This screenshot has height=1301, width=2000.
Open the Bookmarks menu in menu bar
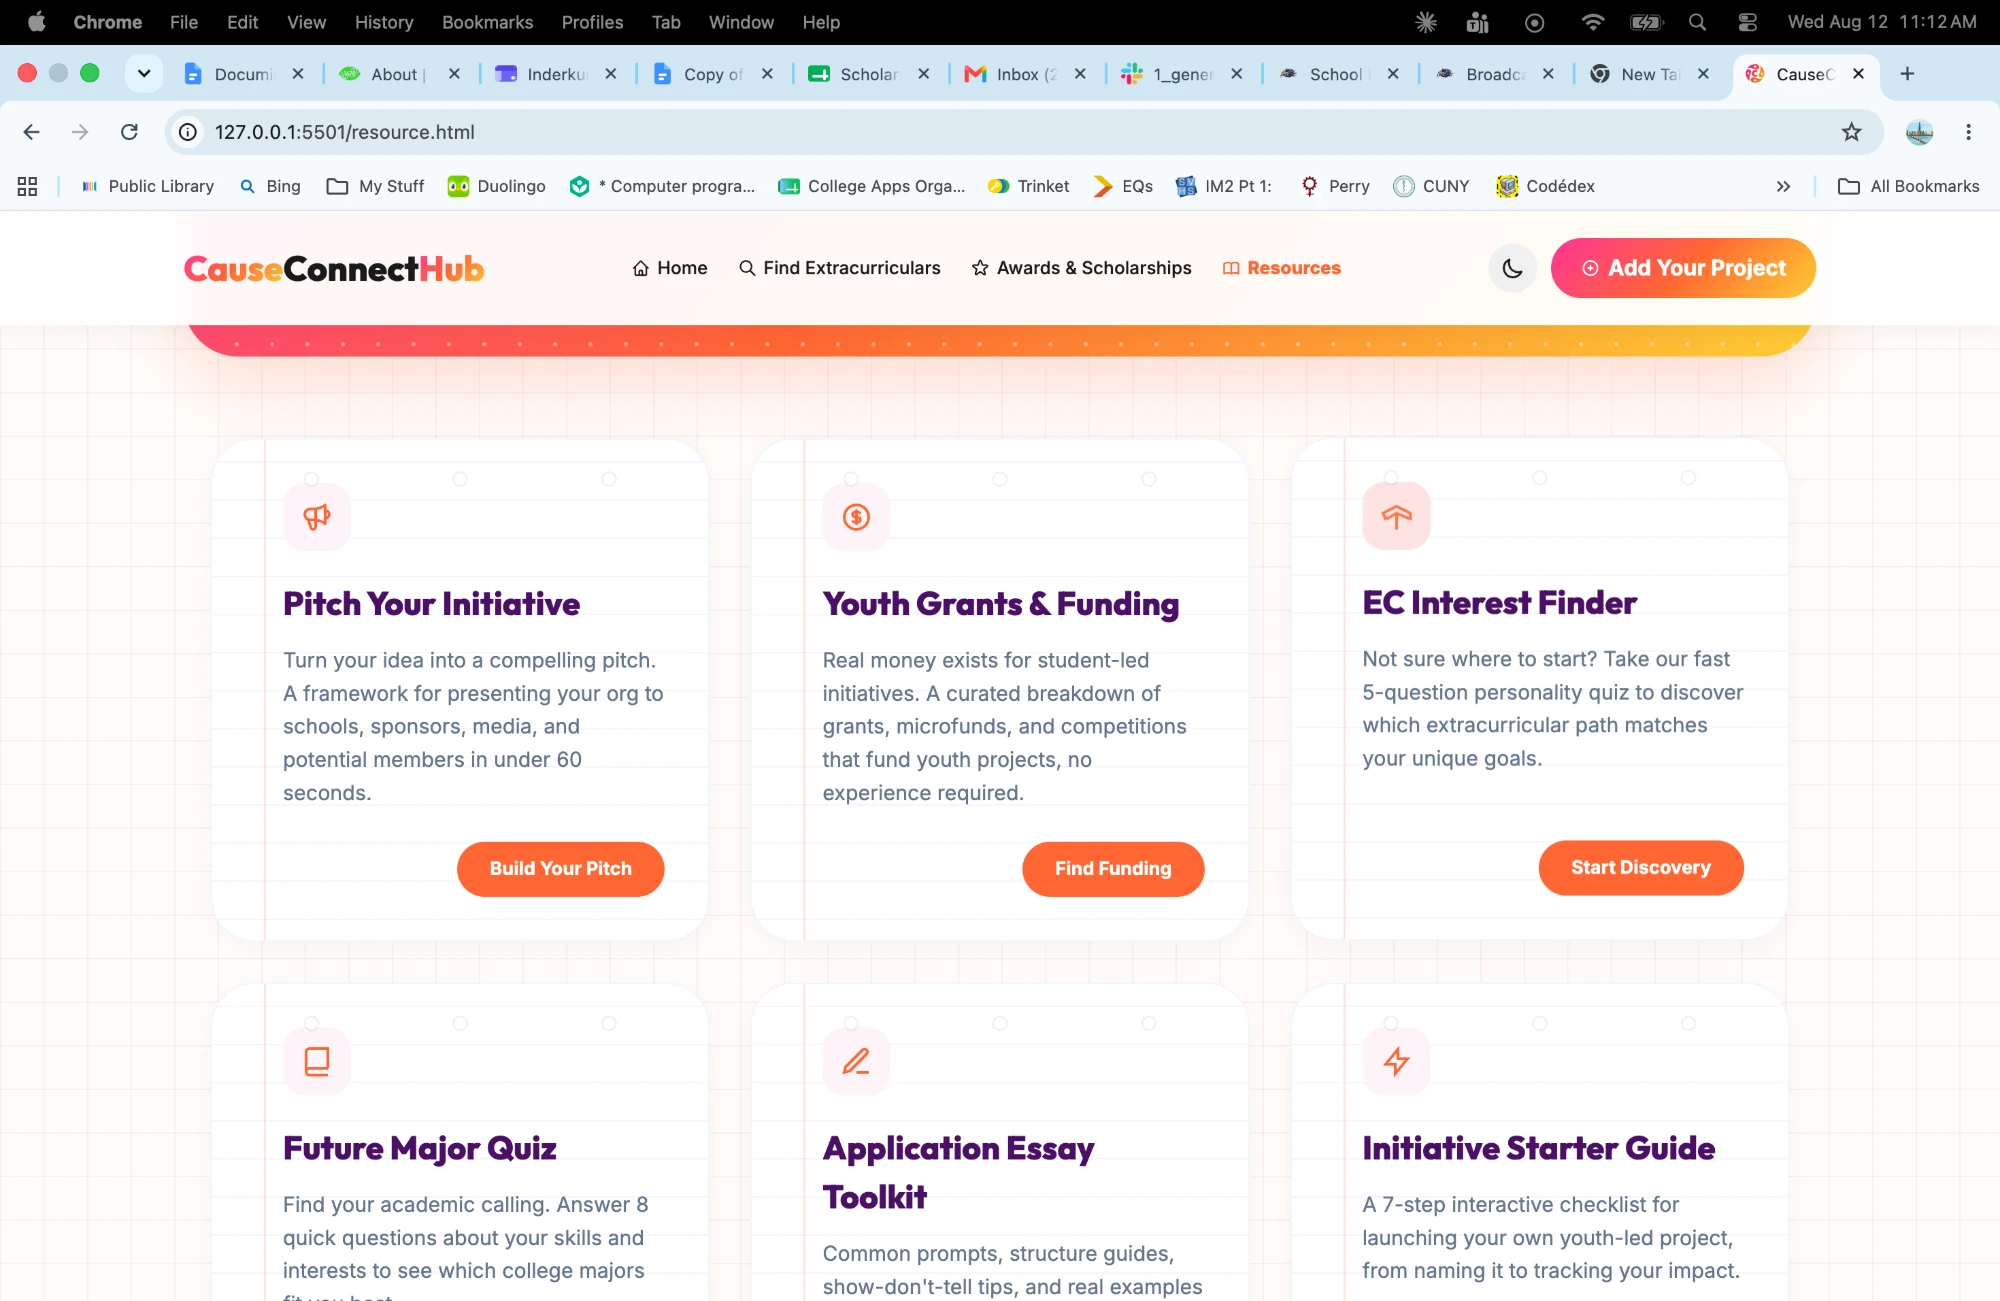click(487, 22)
